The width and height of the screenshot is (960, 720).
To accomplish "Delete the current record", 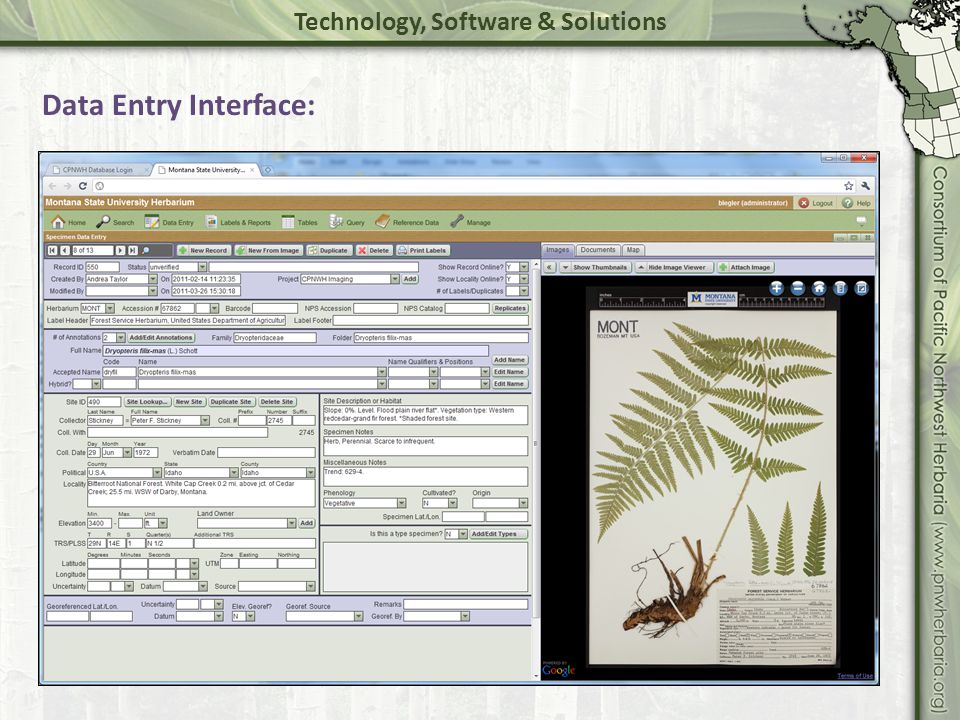I will coord(373,250).
